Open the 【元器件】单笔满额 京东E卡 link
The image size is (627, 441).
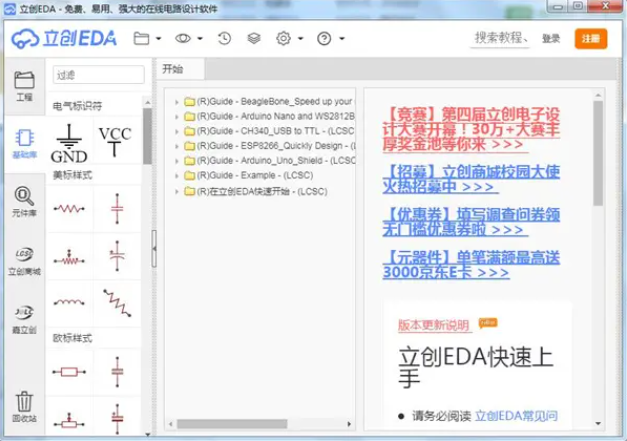click(471, 265)
